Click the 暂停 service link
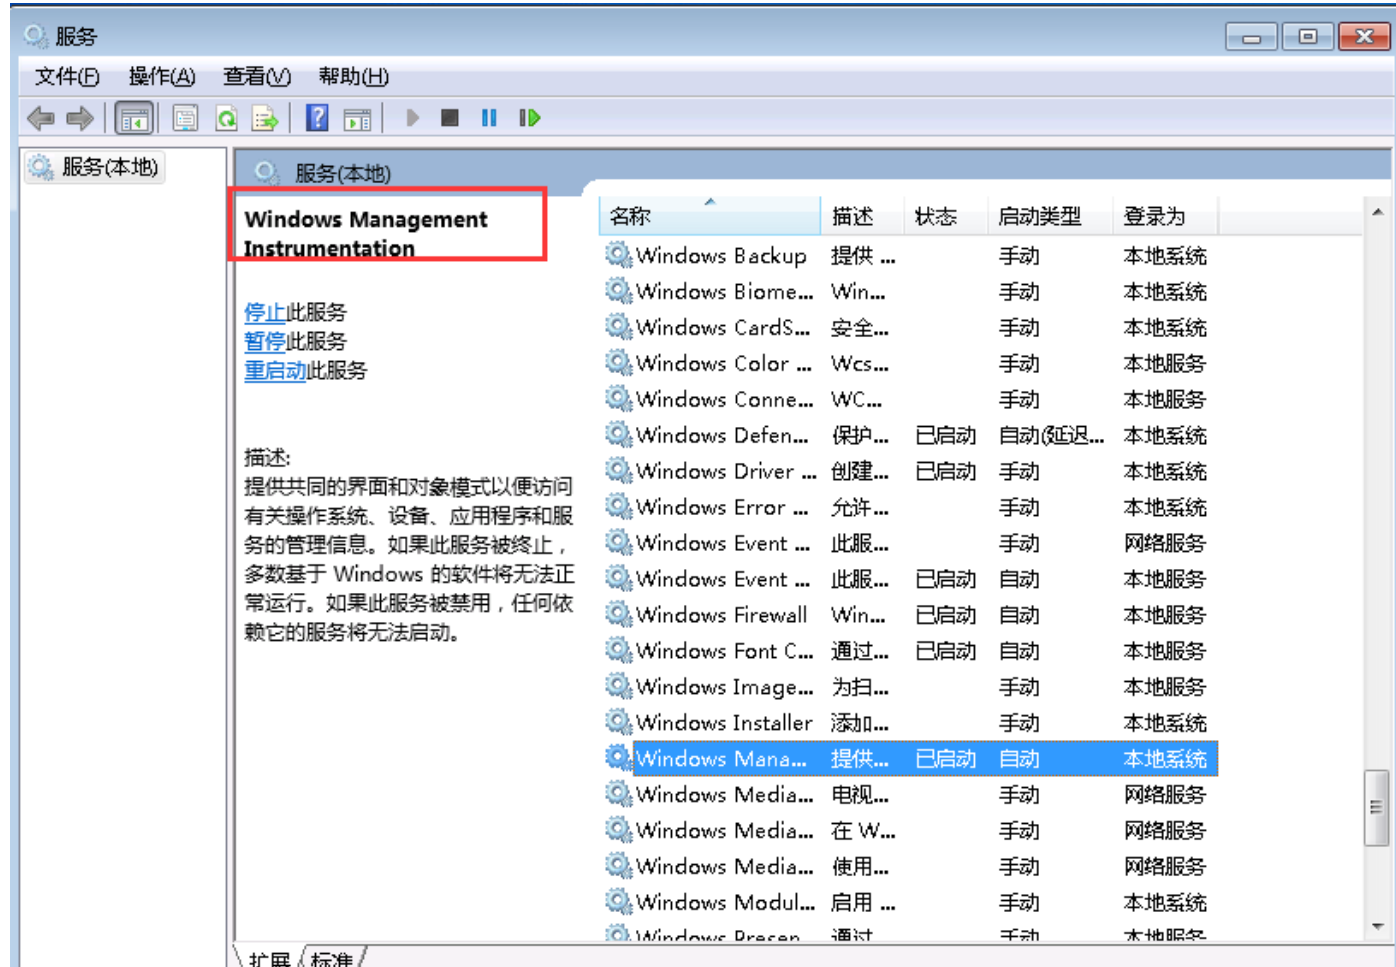Screen dimensions: 1396x967 coord(265,341)
